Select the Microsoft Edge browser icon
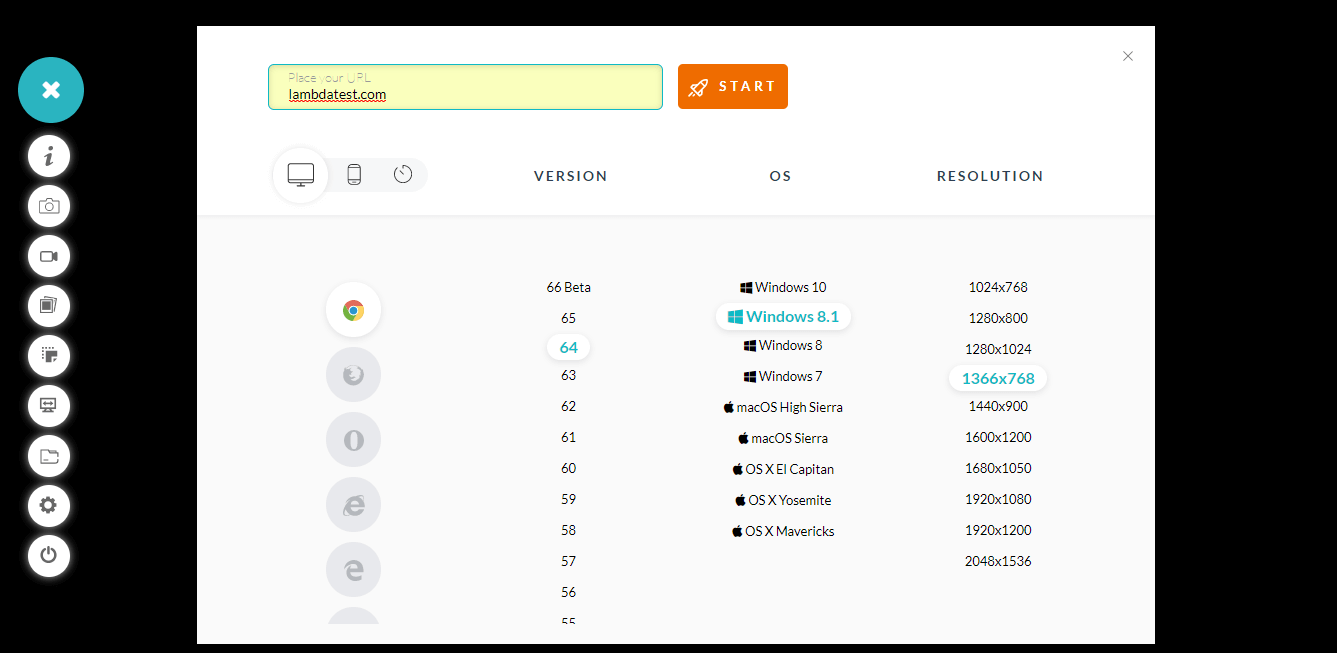The height and width of the screenshot is (653, 1337). [353, 569]
